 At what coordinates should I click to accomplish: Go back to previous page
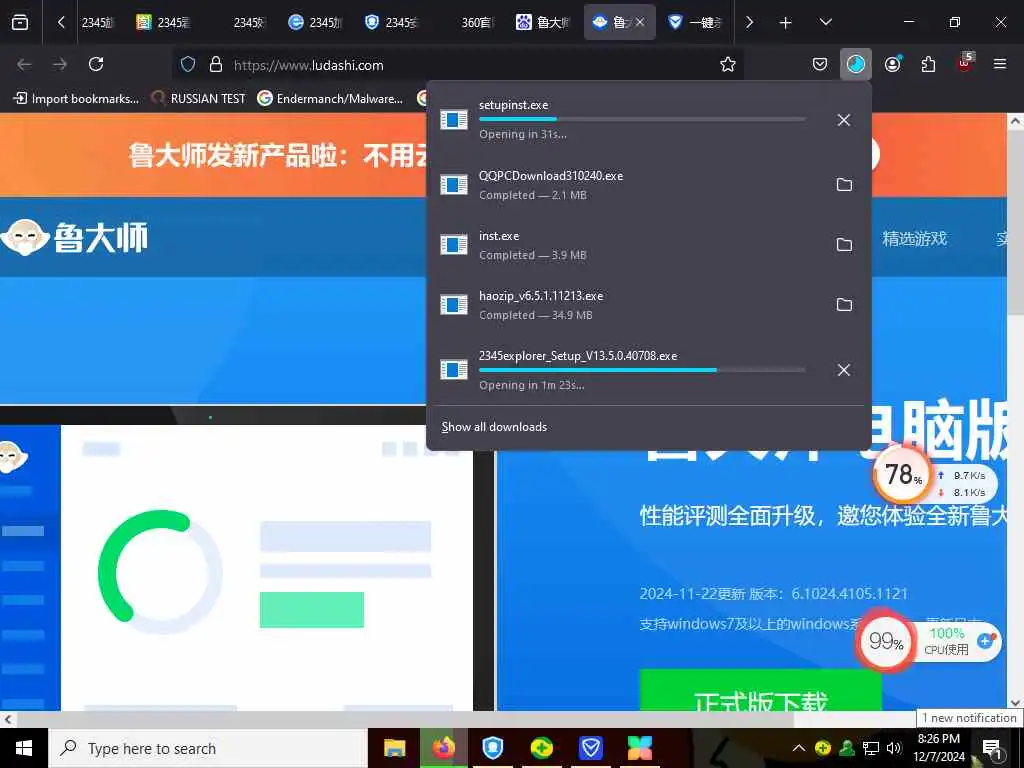tap(24, 64)
